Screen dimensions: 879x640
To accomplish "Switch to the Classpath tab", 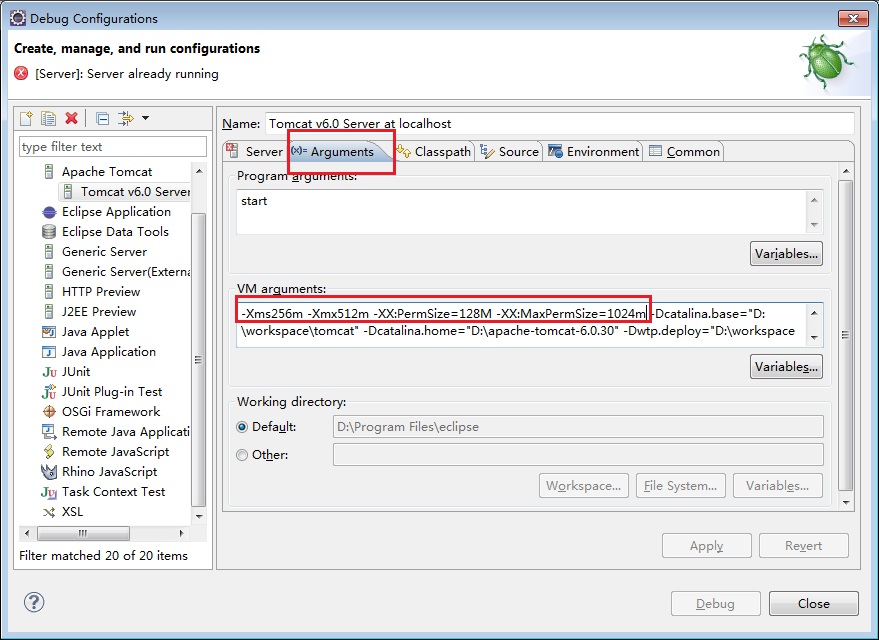I will coord(434,152).
